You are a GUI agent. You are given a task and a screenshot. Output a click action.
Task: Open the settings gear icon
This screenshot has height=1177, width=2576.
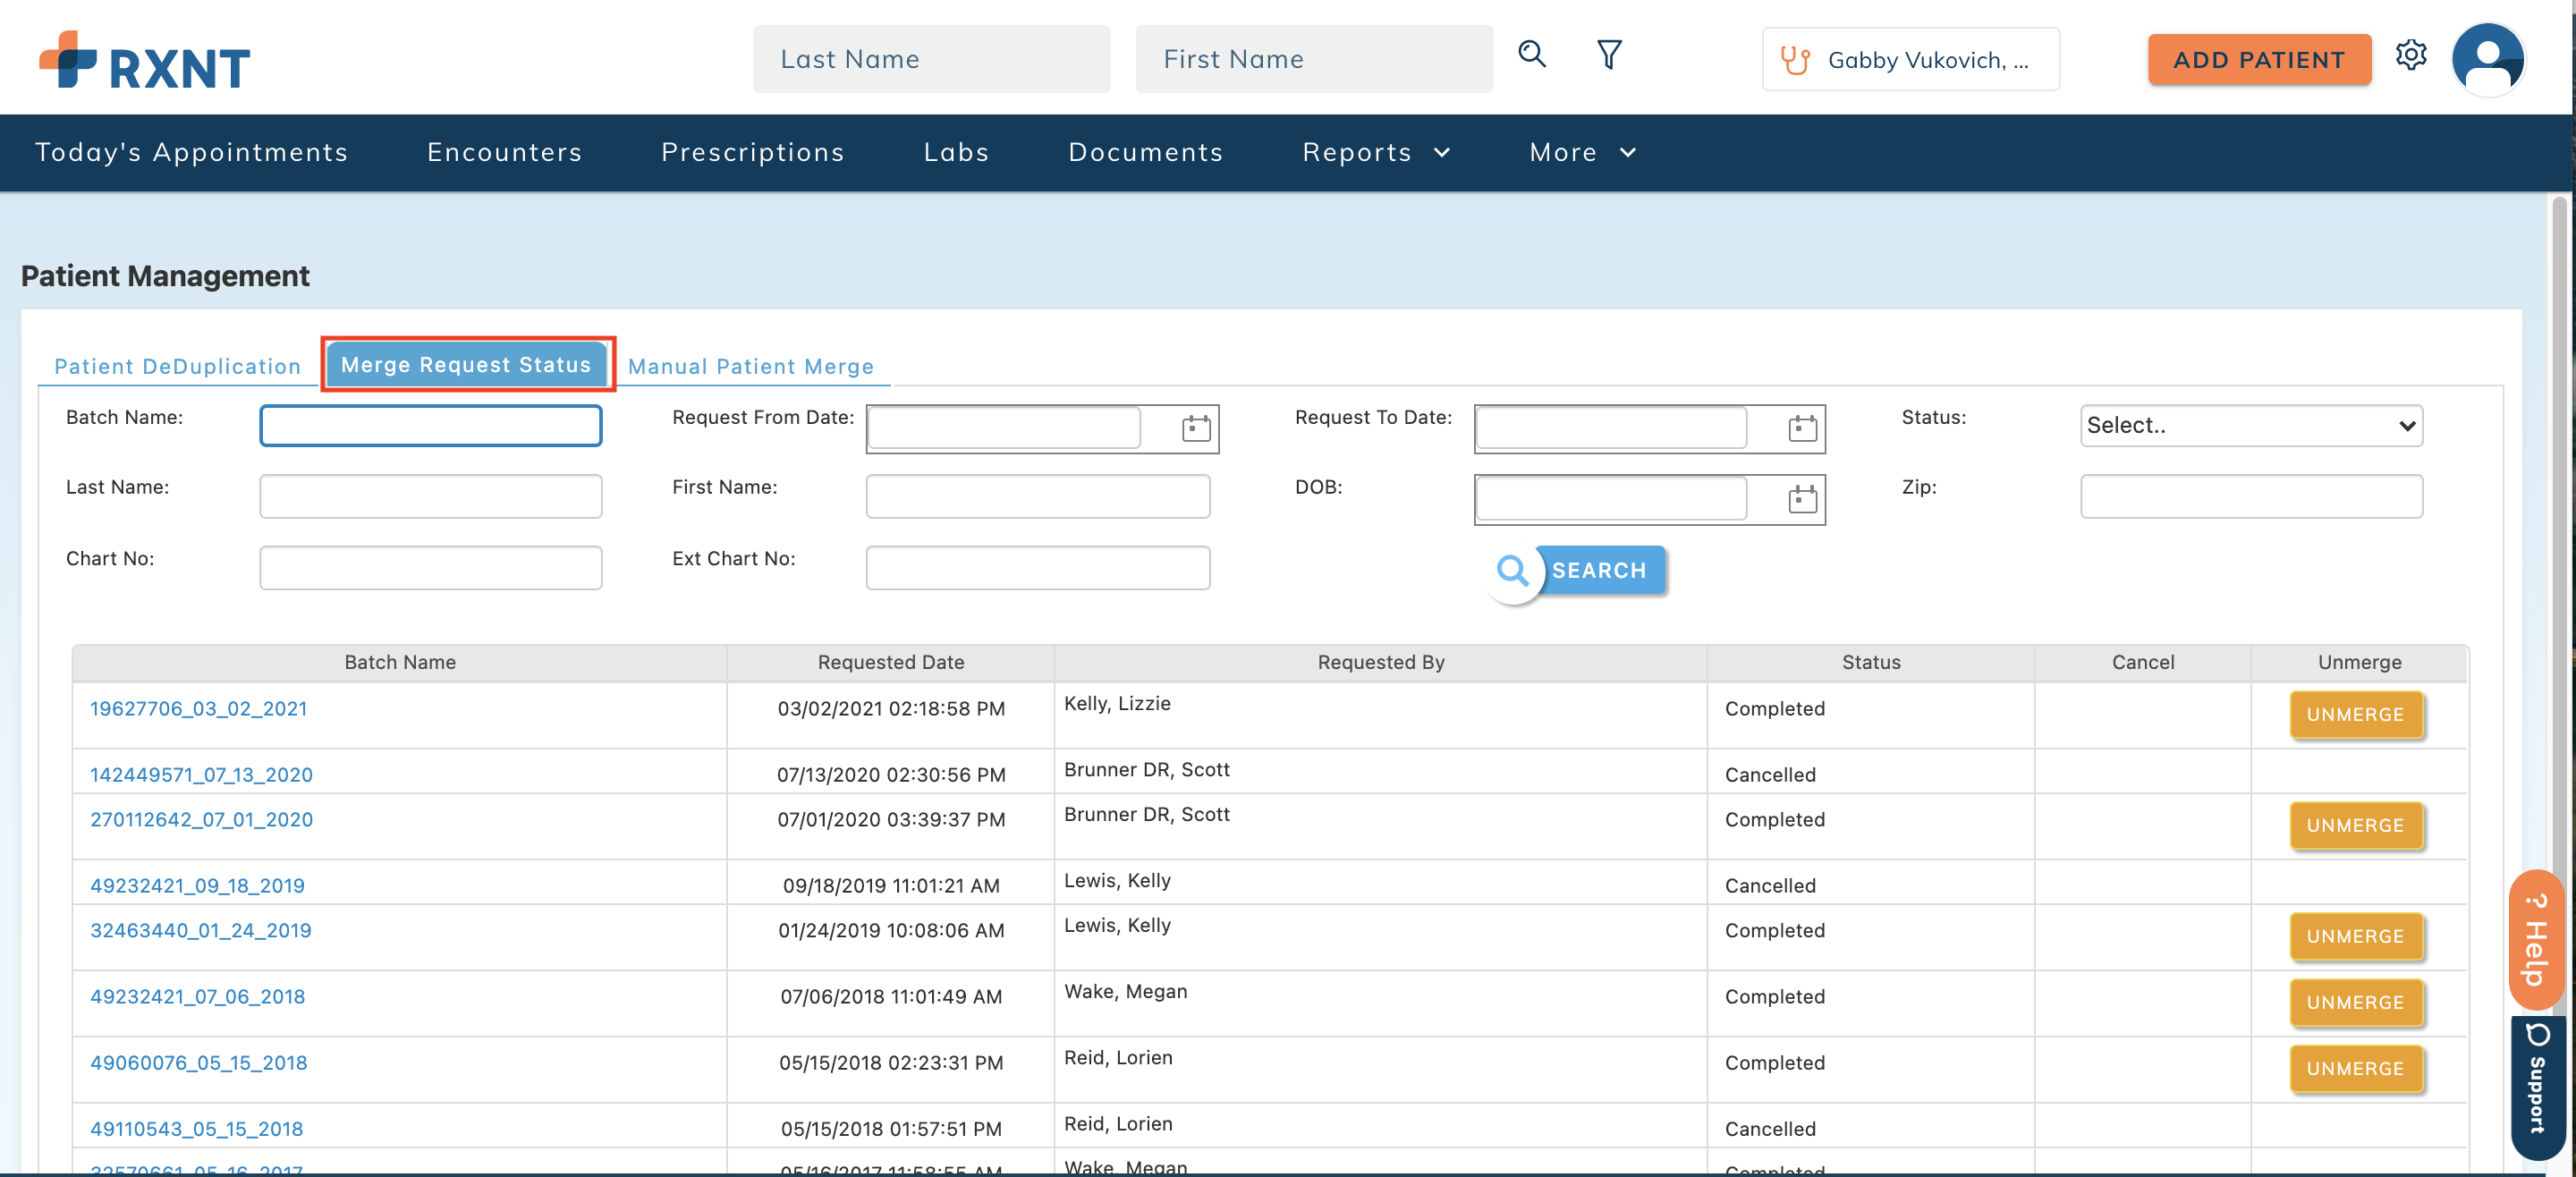point(2410,55)
